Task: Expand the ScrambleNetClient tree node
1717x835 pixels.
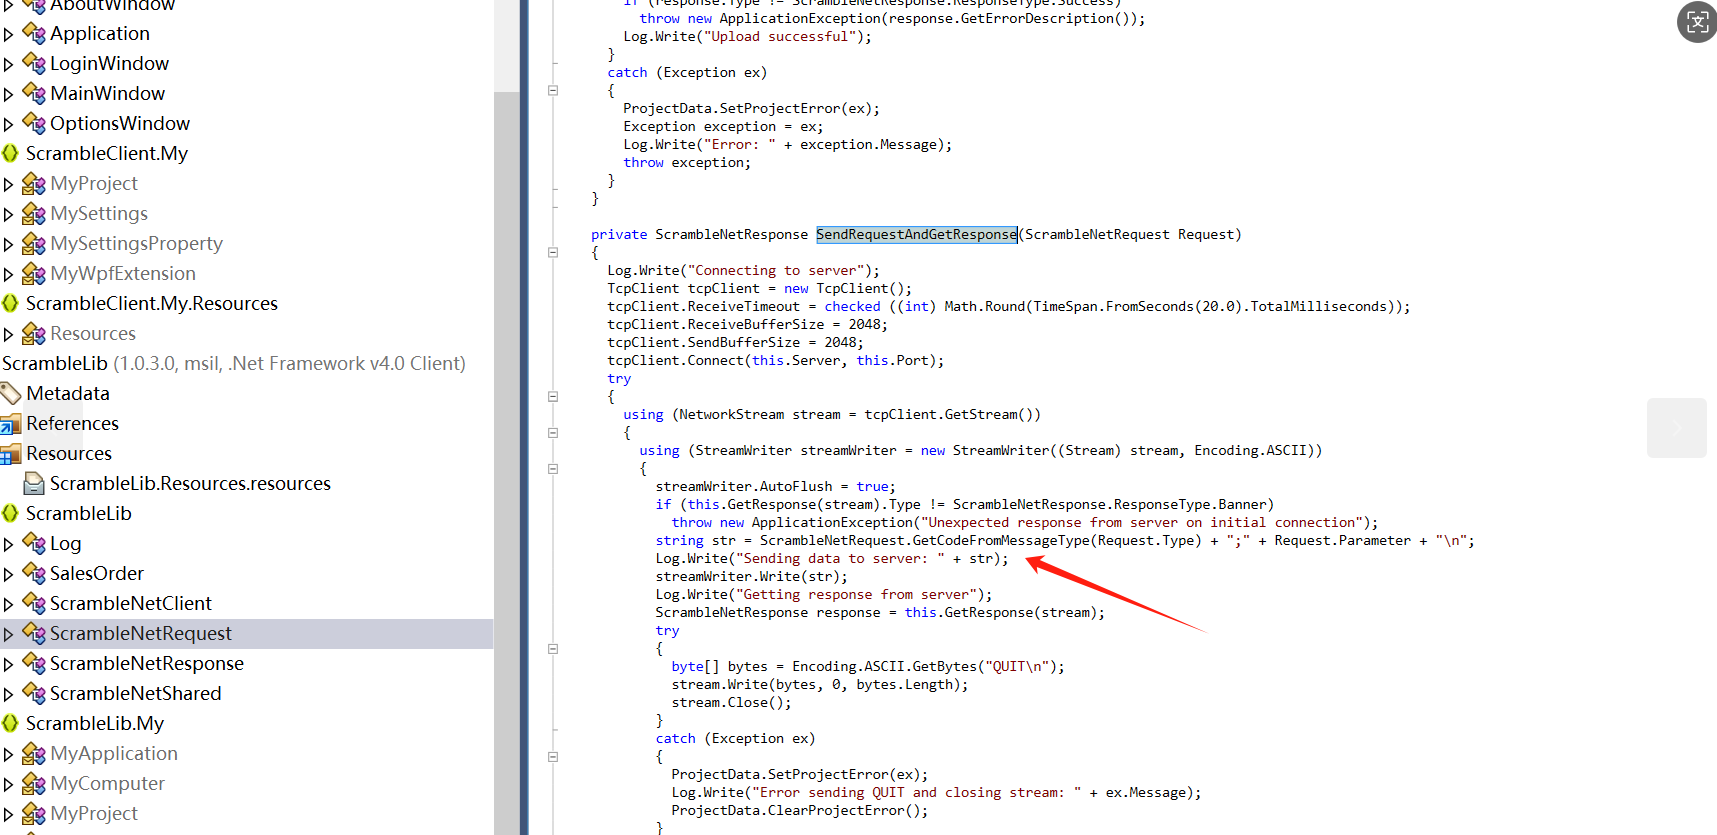Action: point(8,605)
